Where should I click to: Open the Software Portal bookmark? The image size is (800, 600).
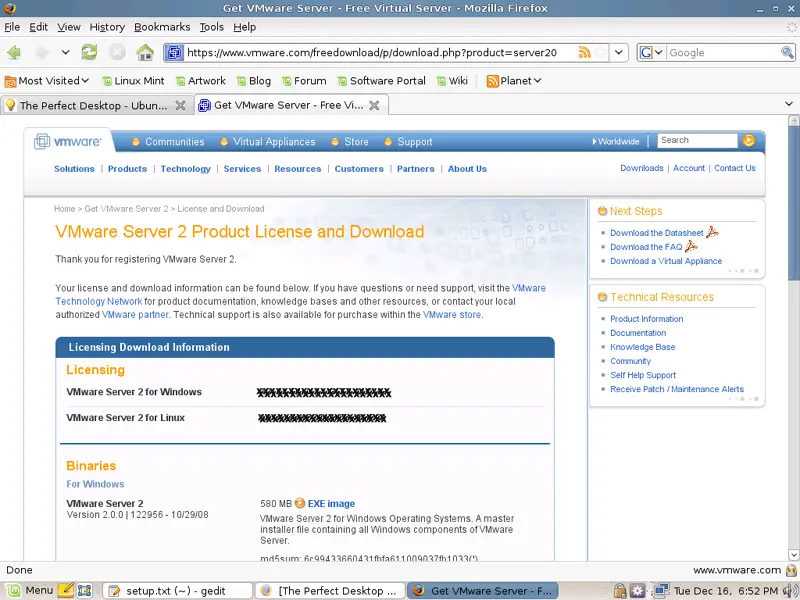pos(381,81)
